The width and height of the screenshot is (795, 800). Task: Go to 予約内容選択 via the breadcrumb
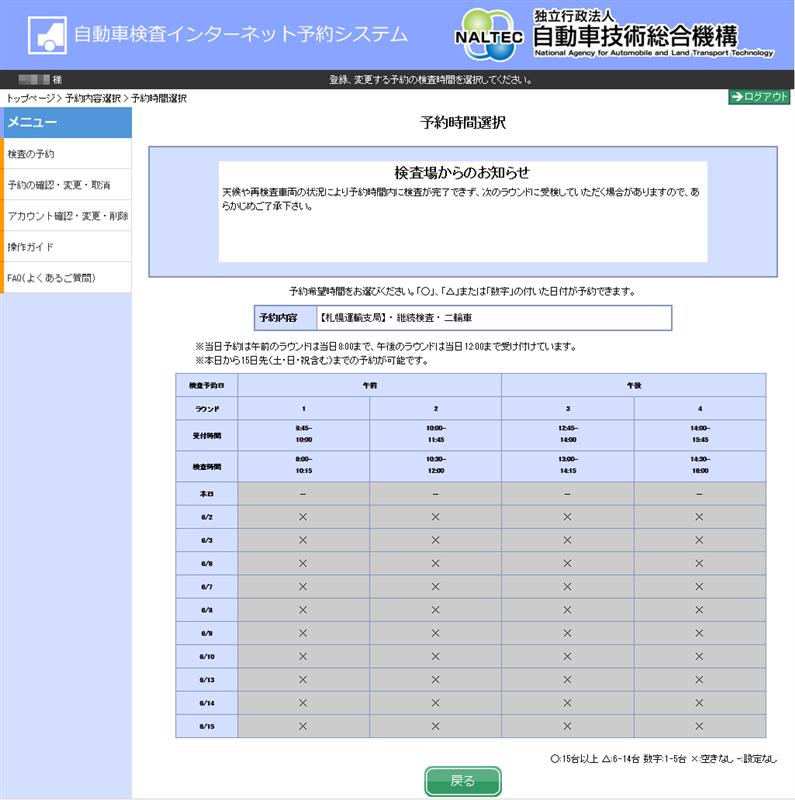[x=93, y=98]
